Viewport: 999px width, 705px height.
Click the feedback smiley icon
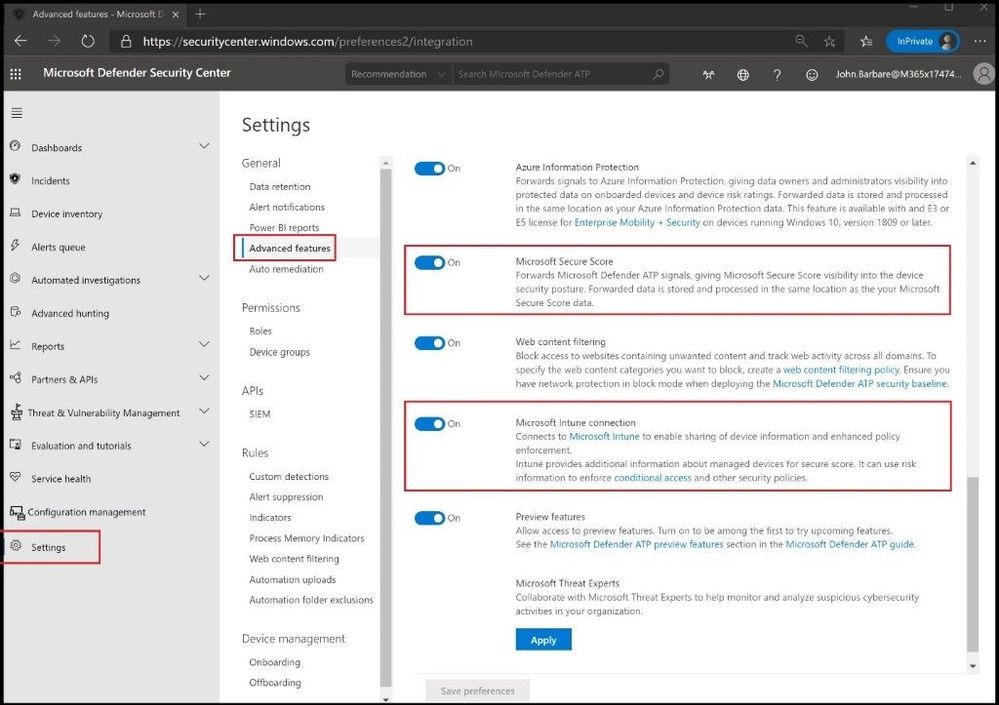[x=812, y=75]
